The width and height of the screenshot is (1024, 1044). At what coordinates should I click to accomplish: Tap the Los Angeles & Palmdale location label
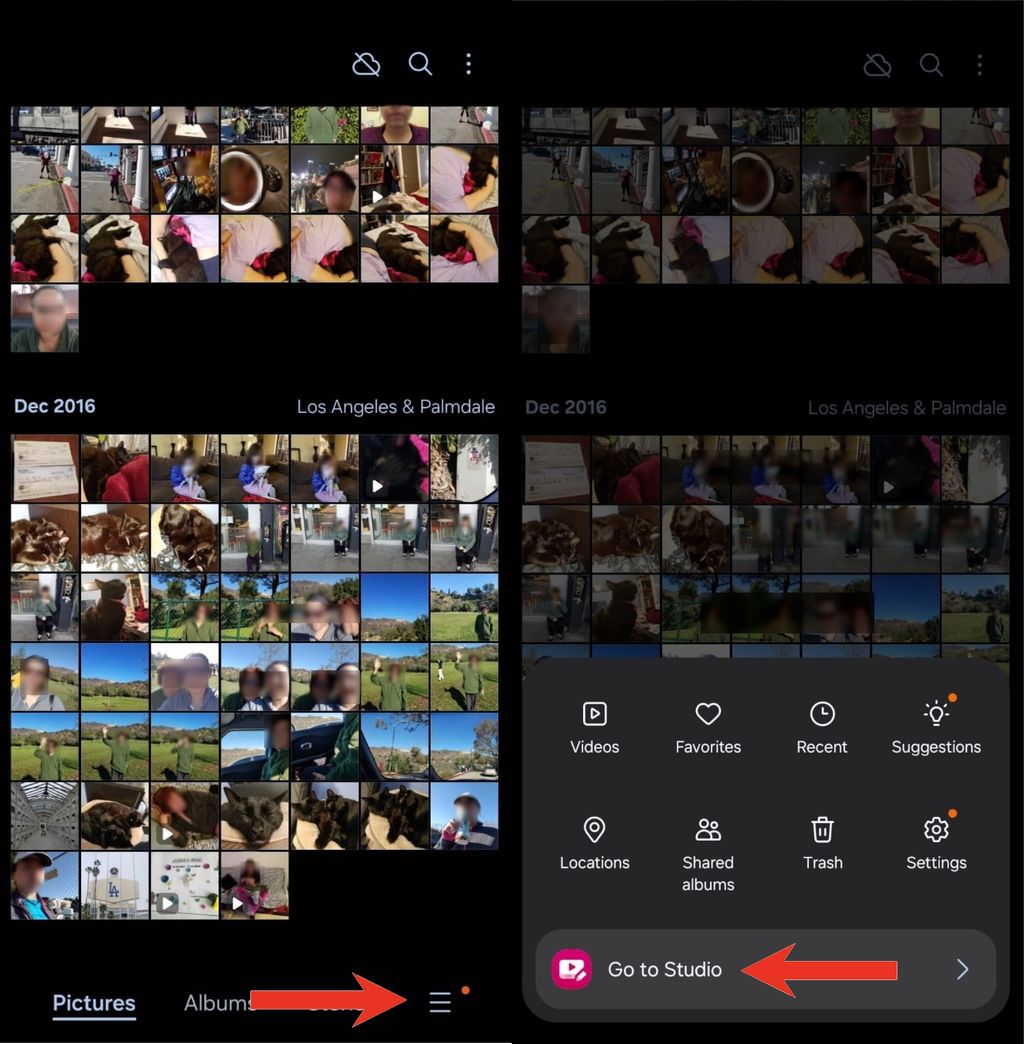pos(396,406)
